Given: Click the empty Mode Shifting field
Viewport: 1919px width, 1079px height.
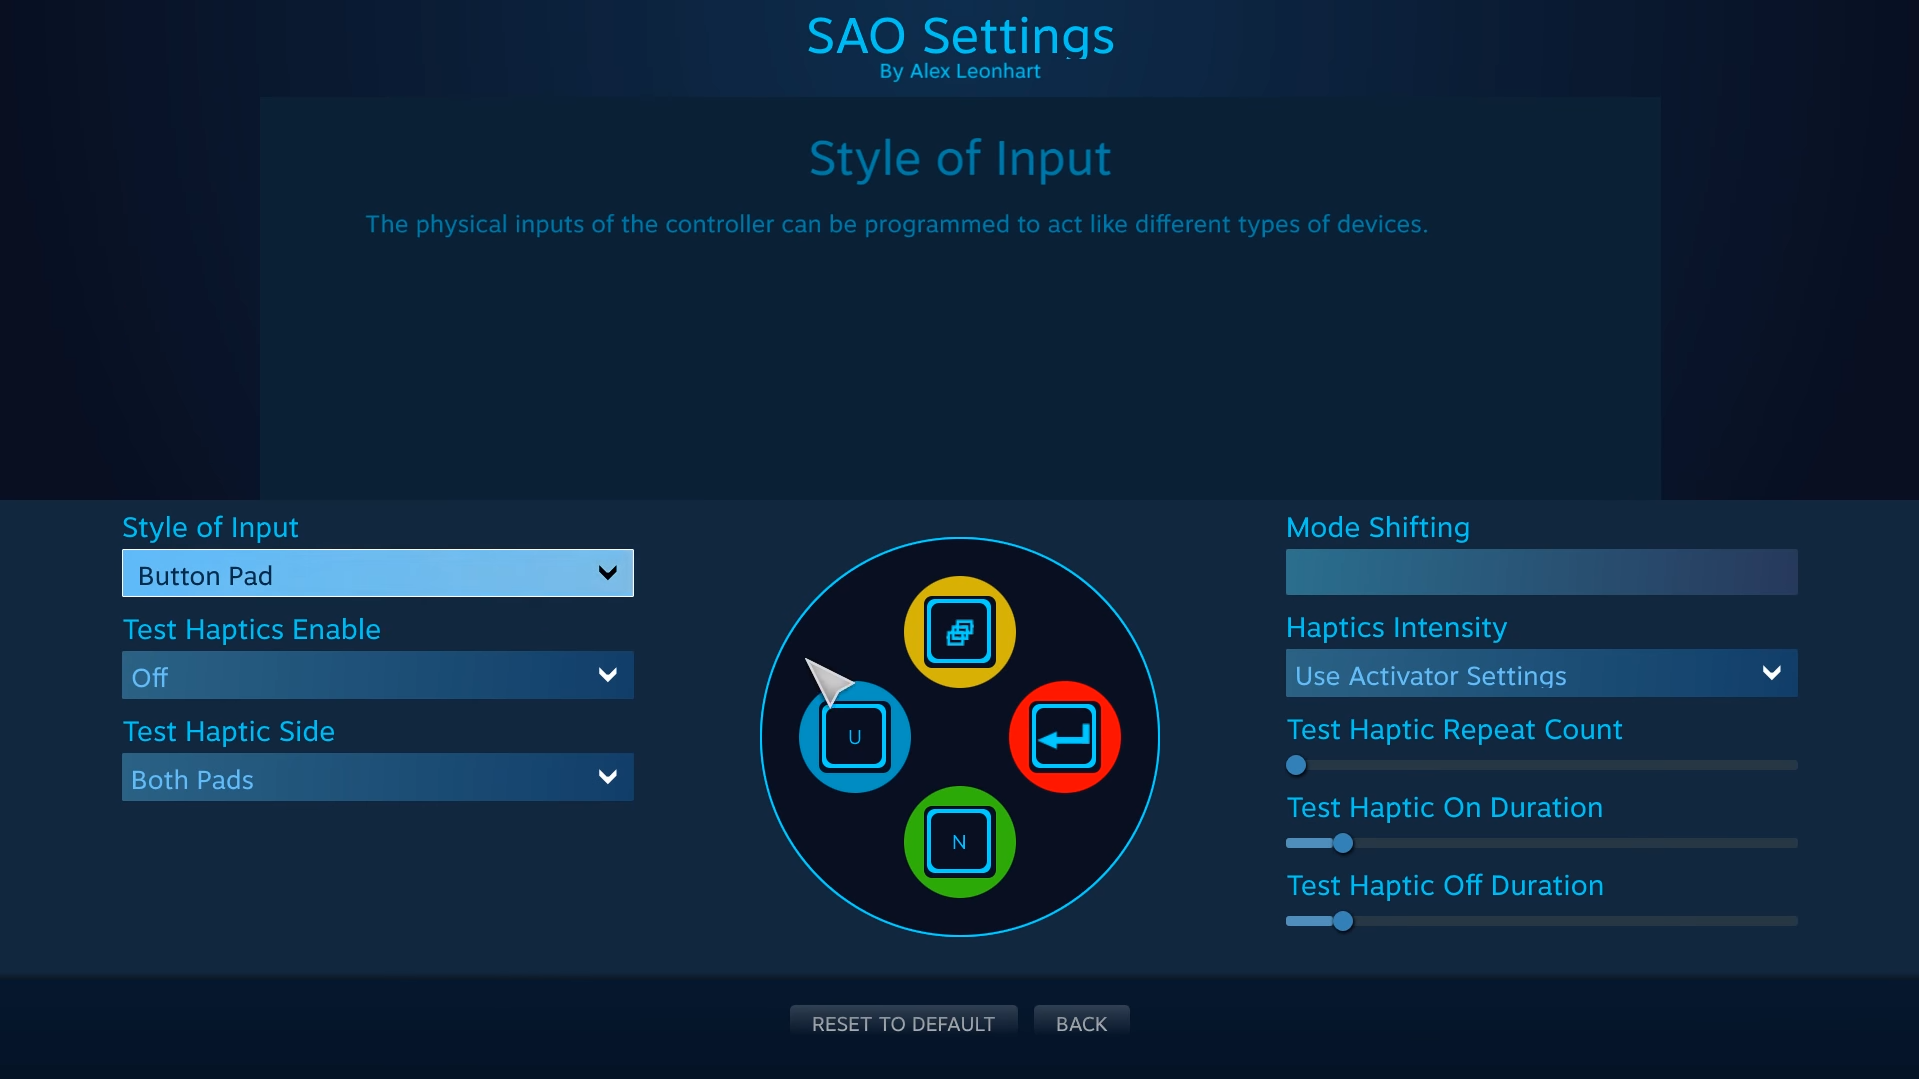Looking at the screenshot, I should 1541,572.
